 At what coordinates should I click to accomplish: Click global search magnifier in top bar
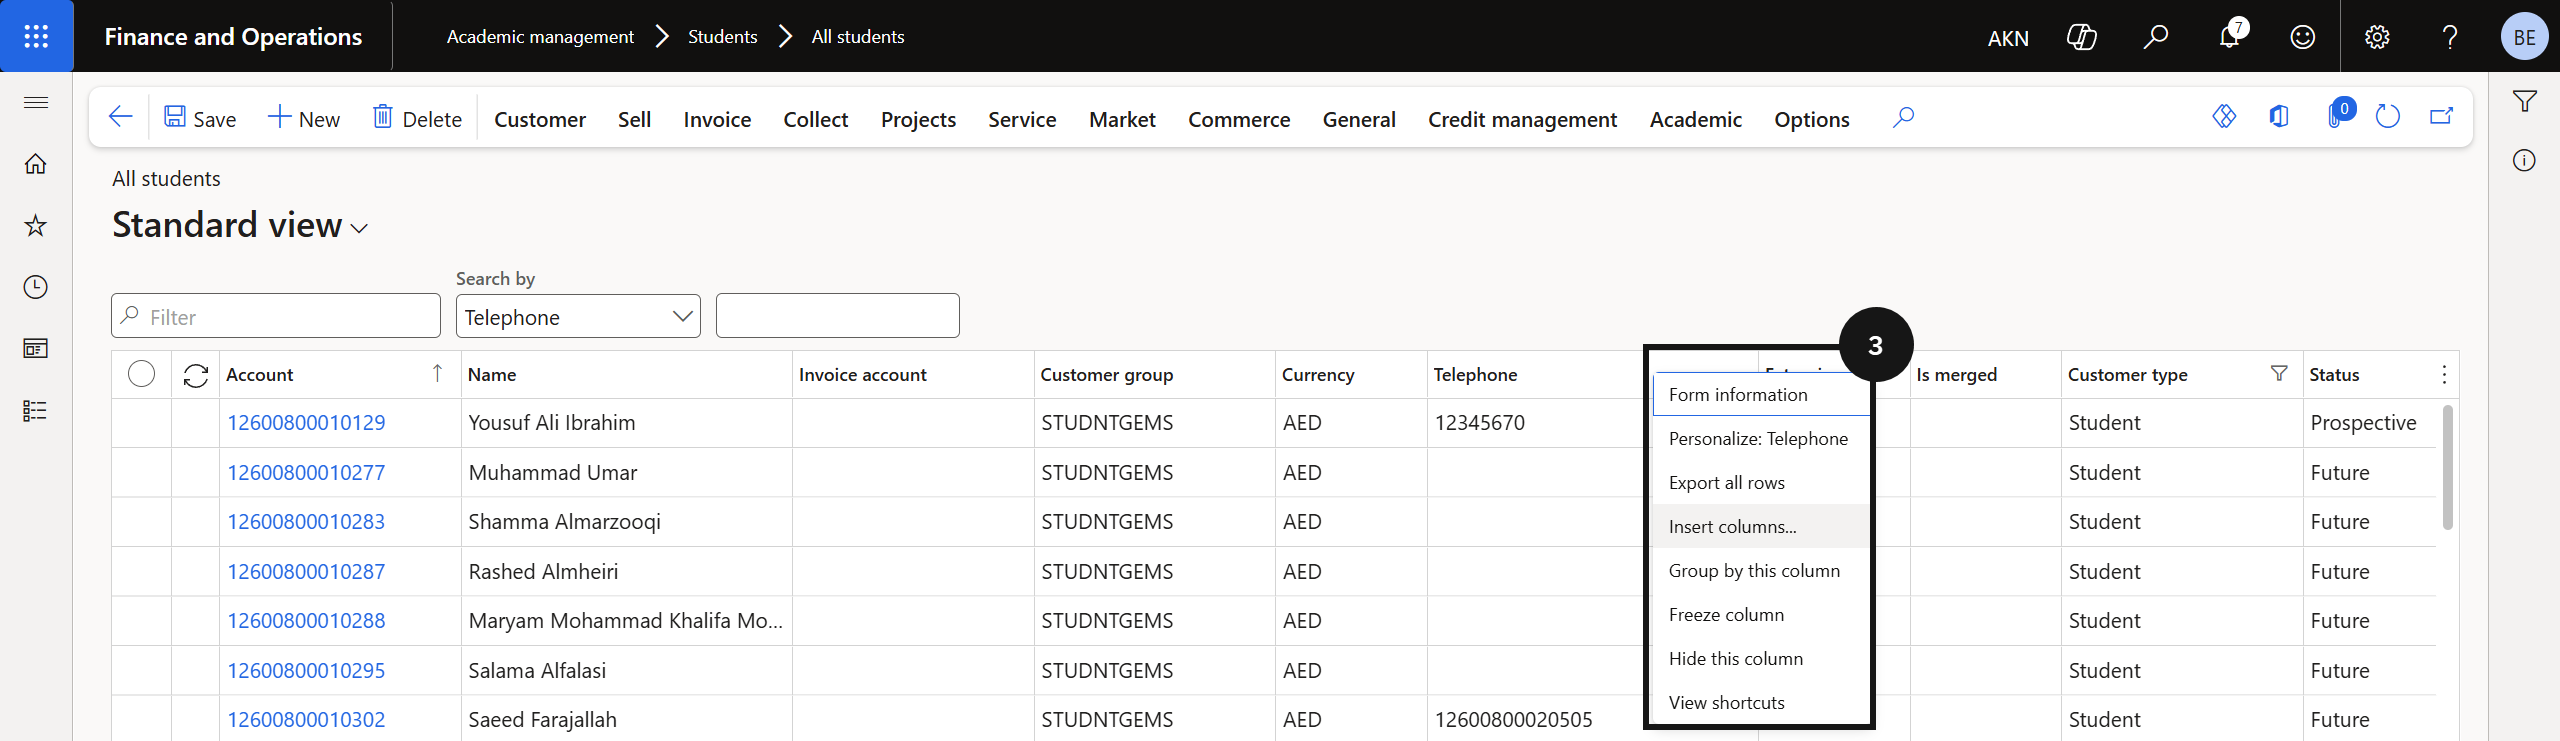[2156, 37]
